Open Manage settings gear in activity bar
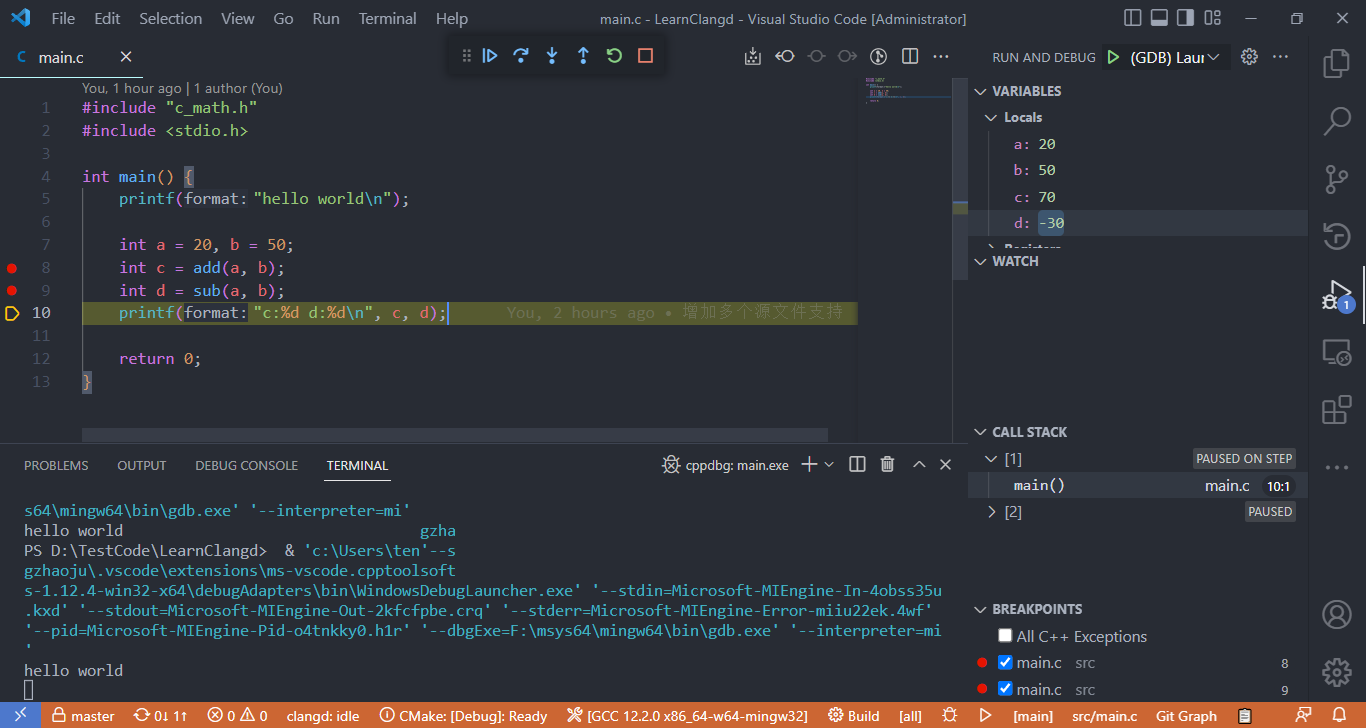 (x=1337, y=671)
